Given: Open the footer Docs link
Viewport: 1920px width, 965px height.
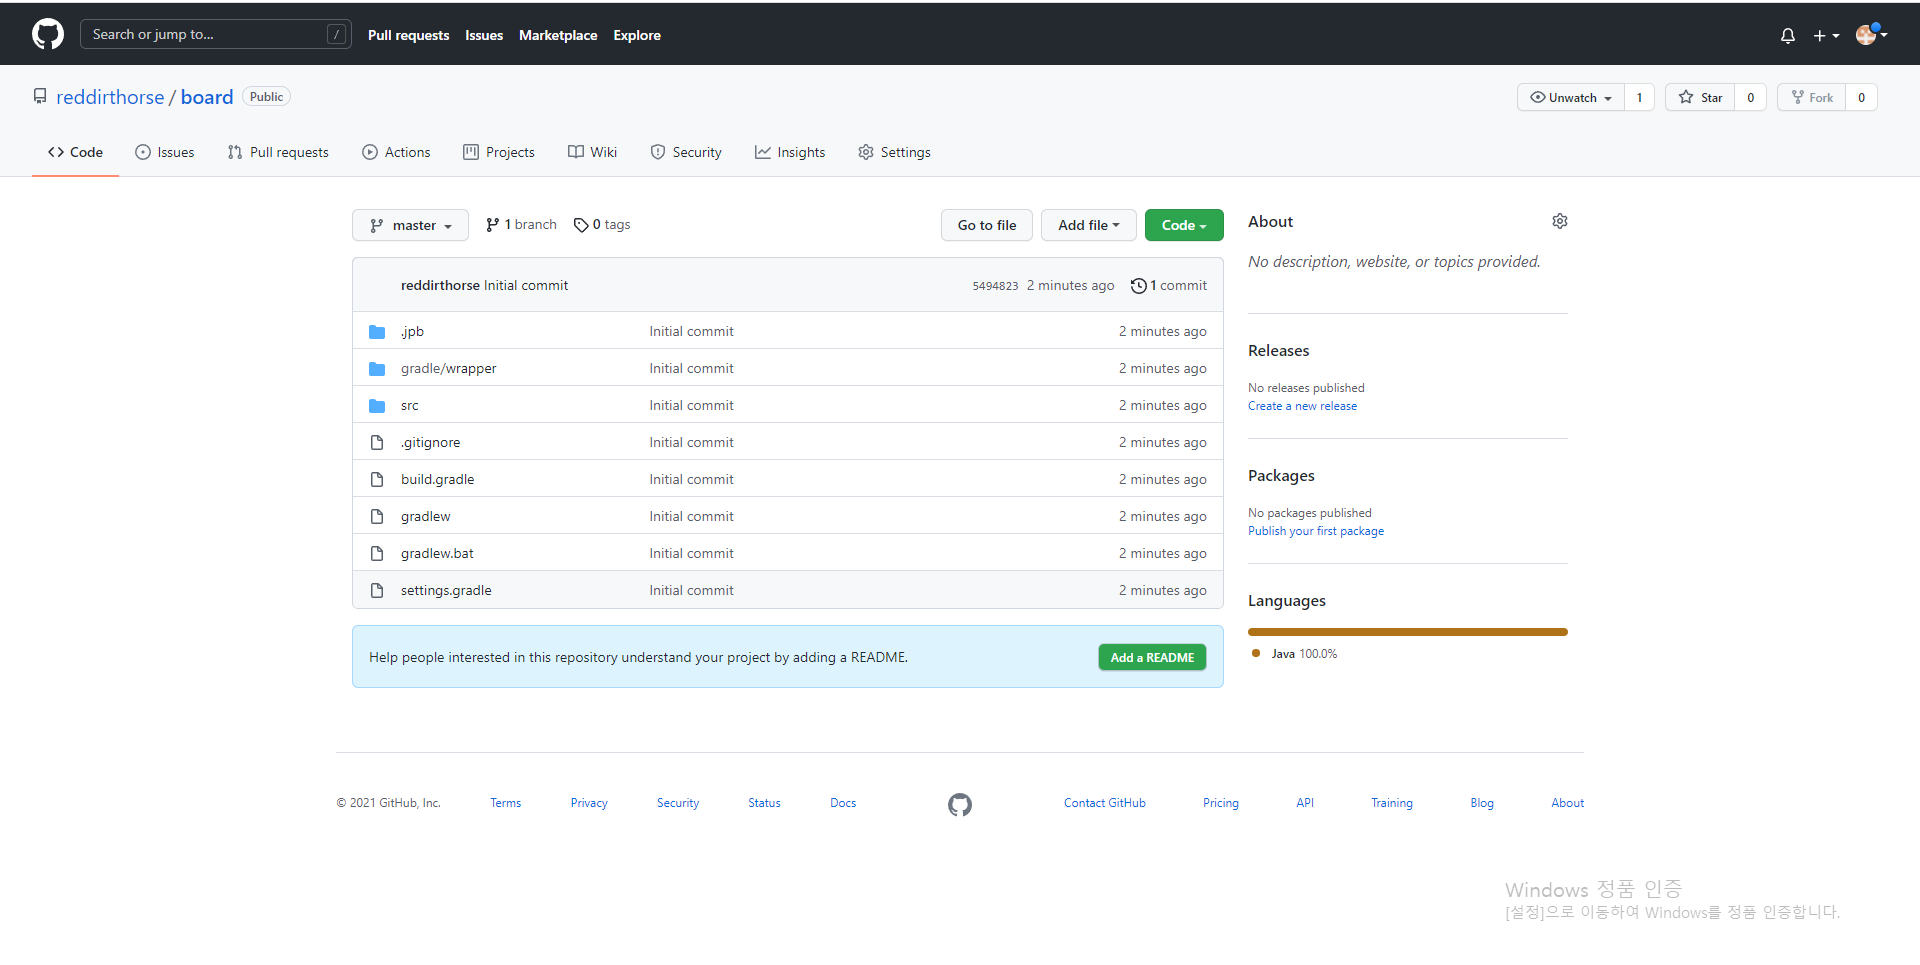Looking at the screenshot, I should (x=843, y=803).
